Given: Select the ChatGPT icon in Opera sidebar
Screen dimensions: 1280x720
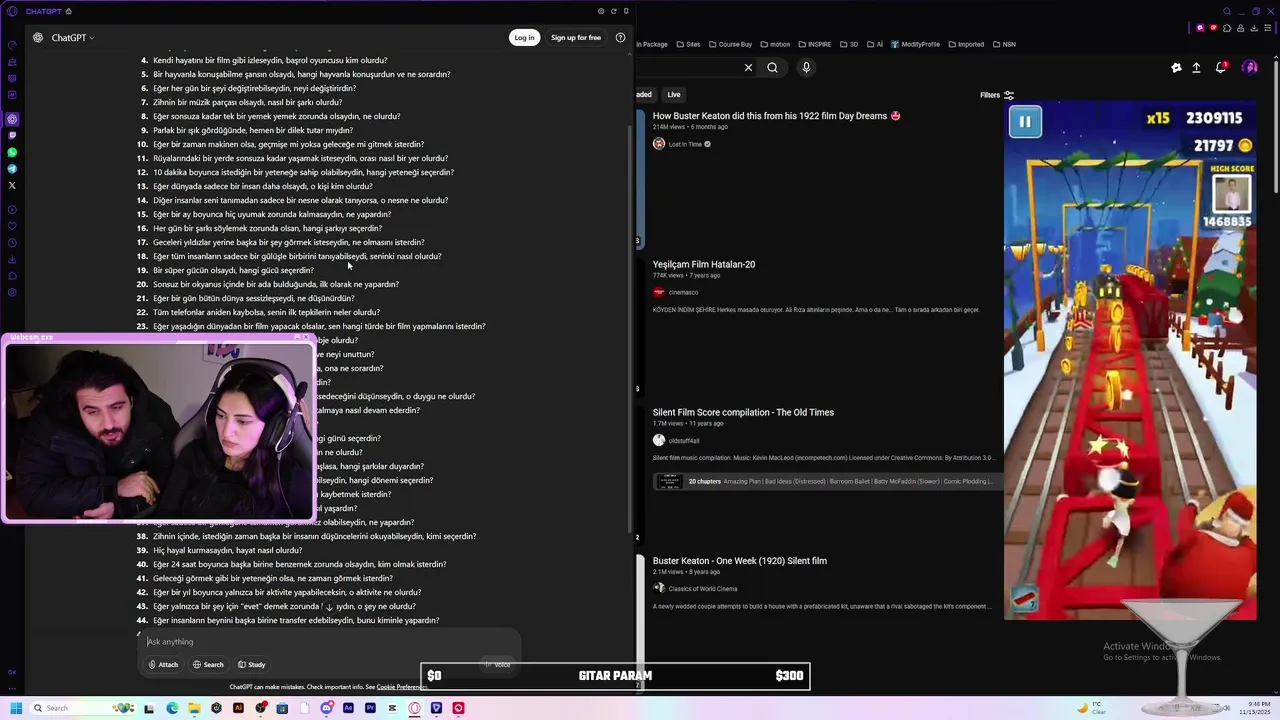Looking at the screenshot, I should pyautogui.click(x=12, y=119).
